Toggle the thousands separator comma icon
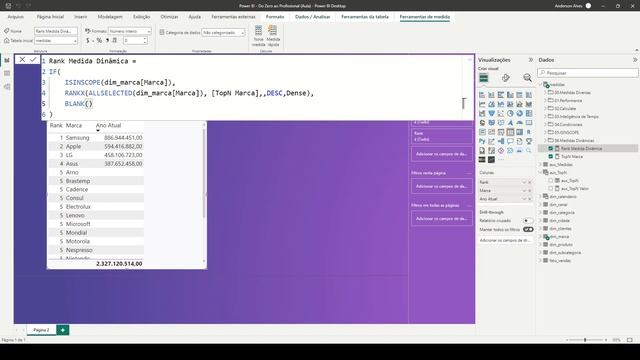640x360 pixels. [107, 40]
